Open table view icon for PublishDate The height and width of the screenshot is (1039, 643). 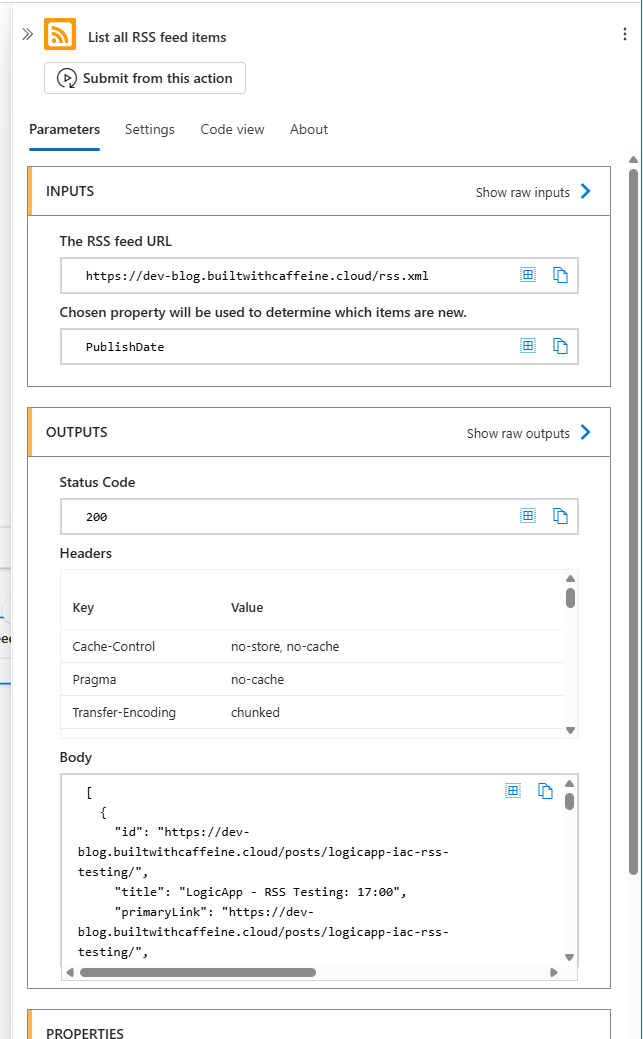[x=528, y=345]
